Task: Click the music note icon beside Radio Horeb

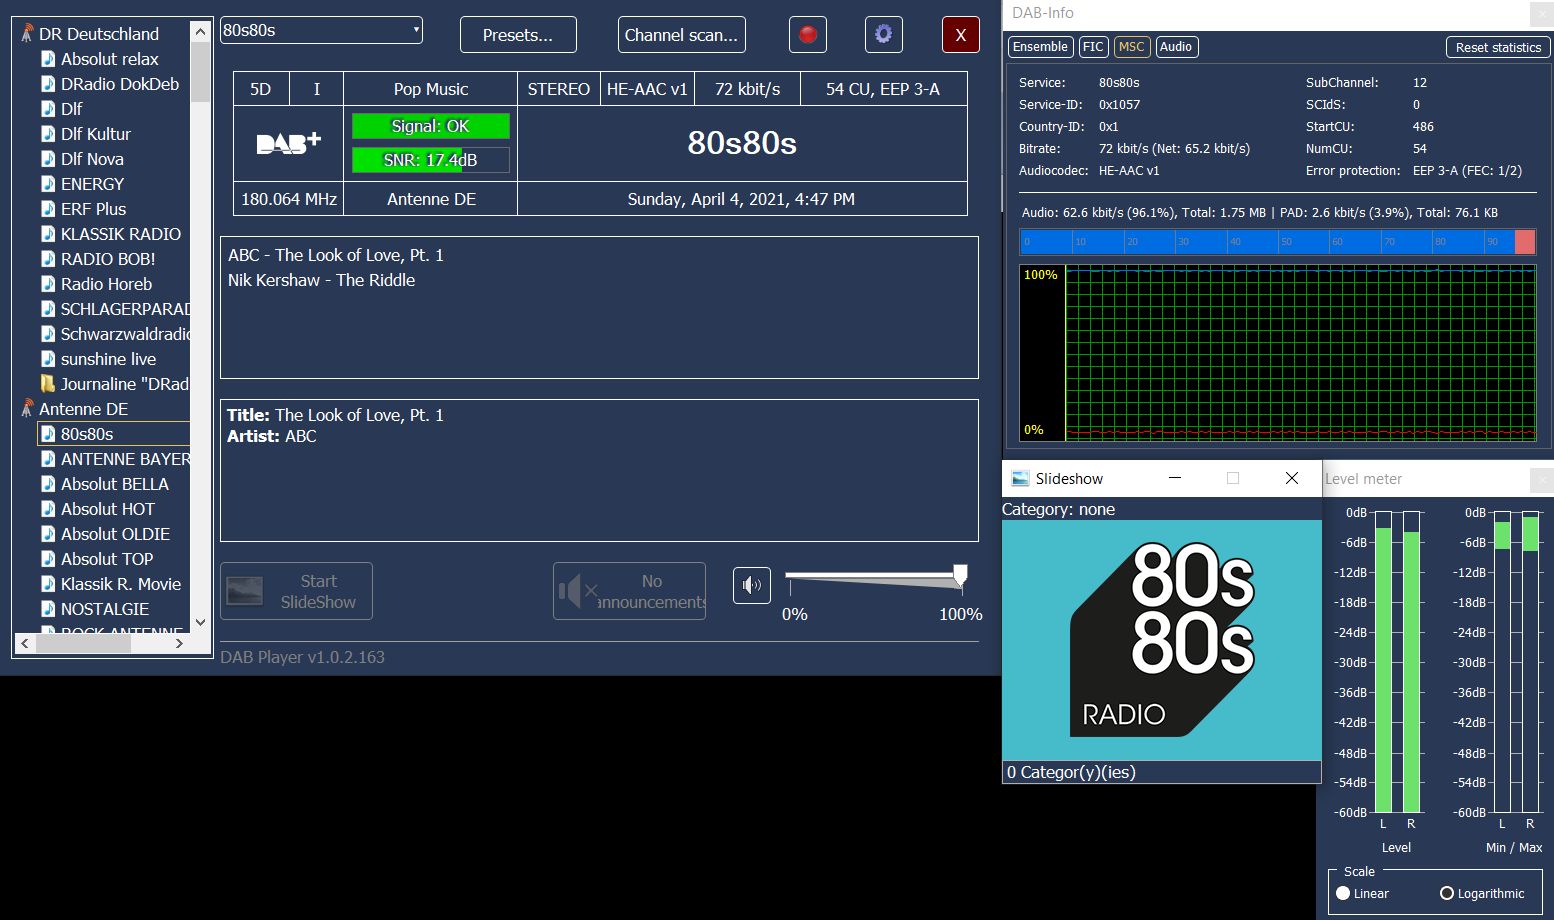Action: click(48, 284)
